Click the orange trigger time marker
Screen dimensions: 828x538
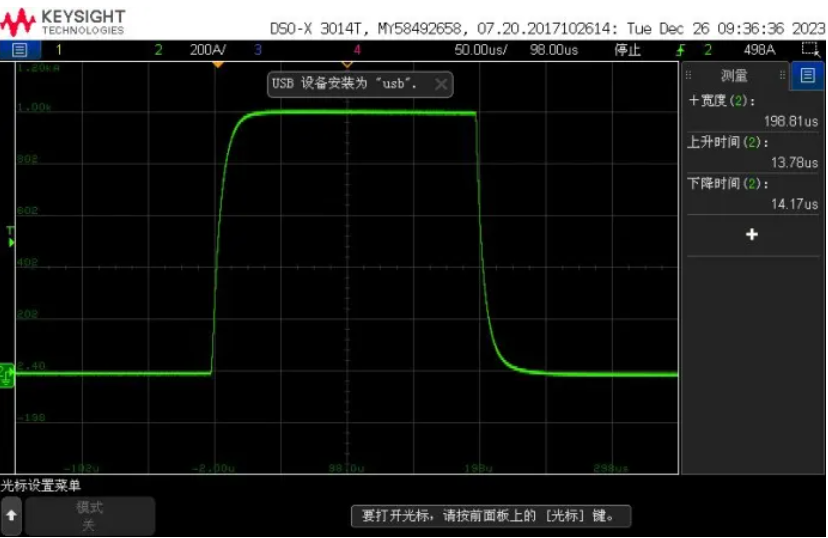coord(217,64)
